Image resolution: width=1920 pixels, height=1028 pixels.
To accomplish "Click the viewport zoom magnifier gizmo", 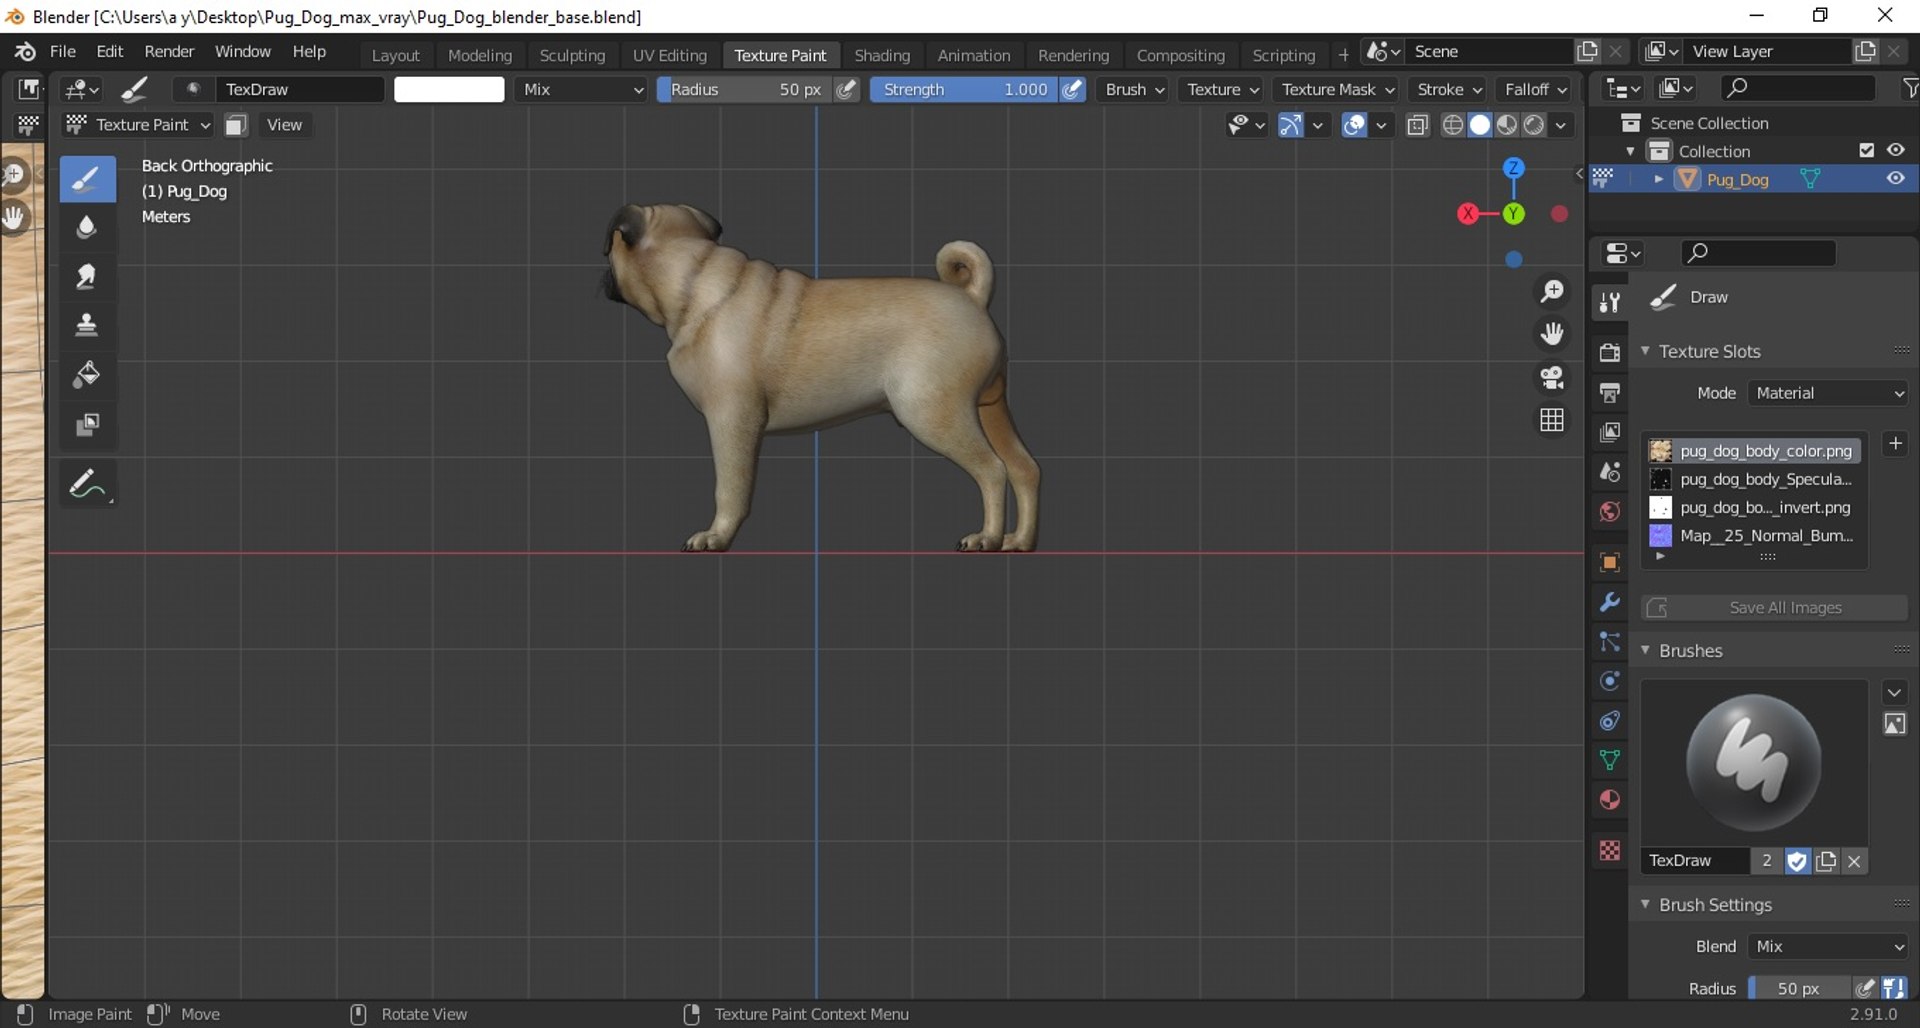I will coord(1552,291).
